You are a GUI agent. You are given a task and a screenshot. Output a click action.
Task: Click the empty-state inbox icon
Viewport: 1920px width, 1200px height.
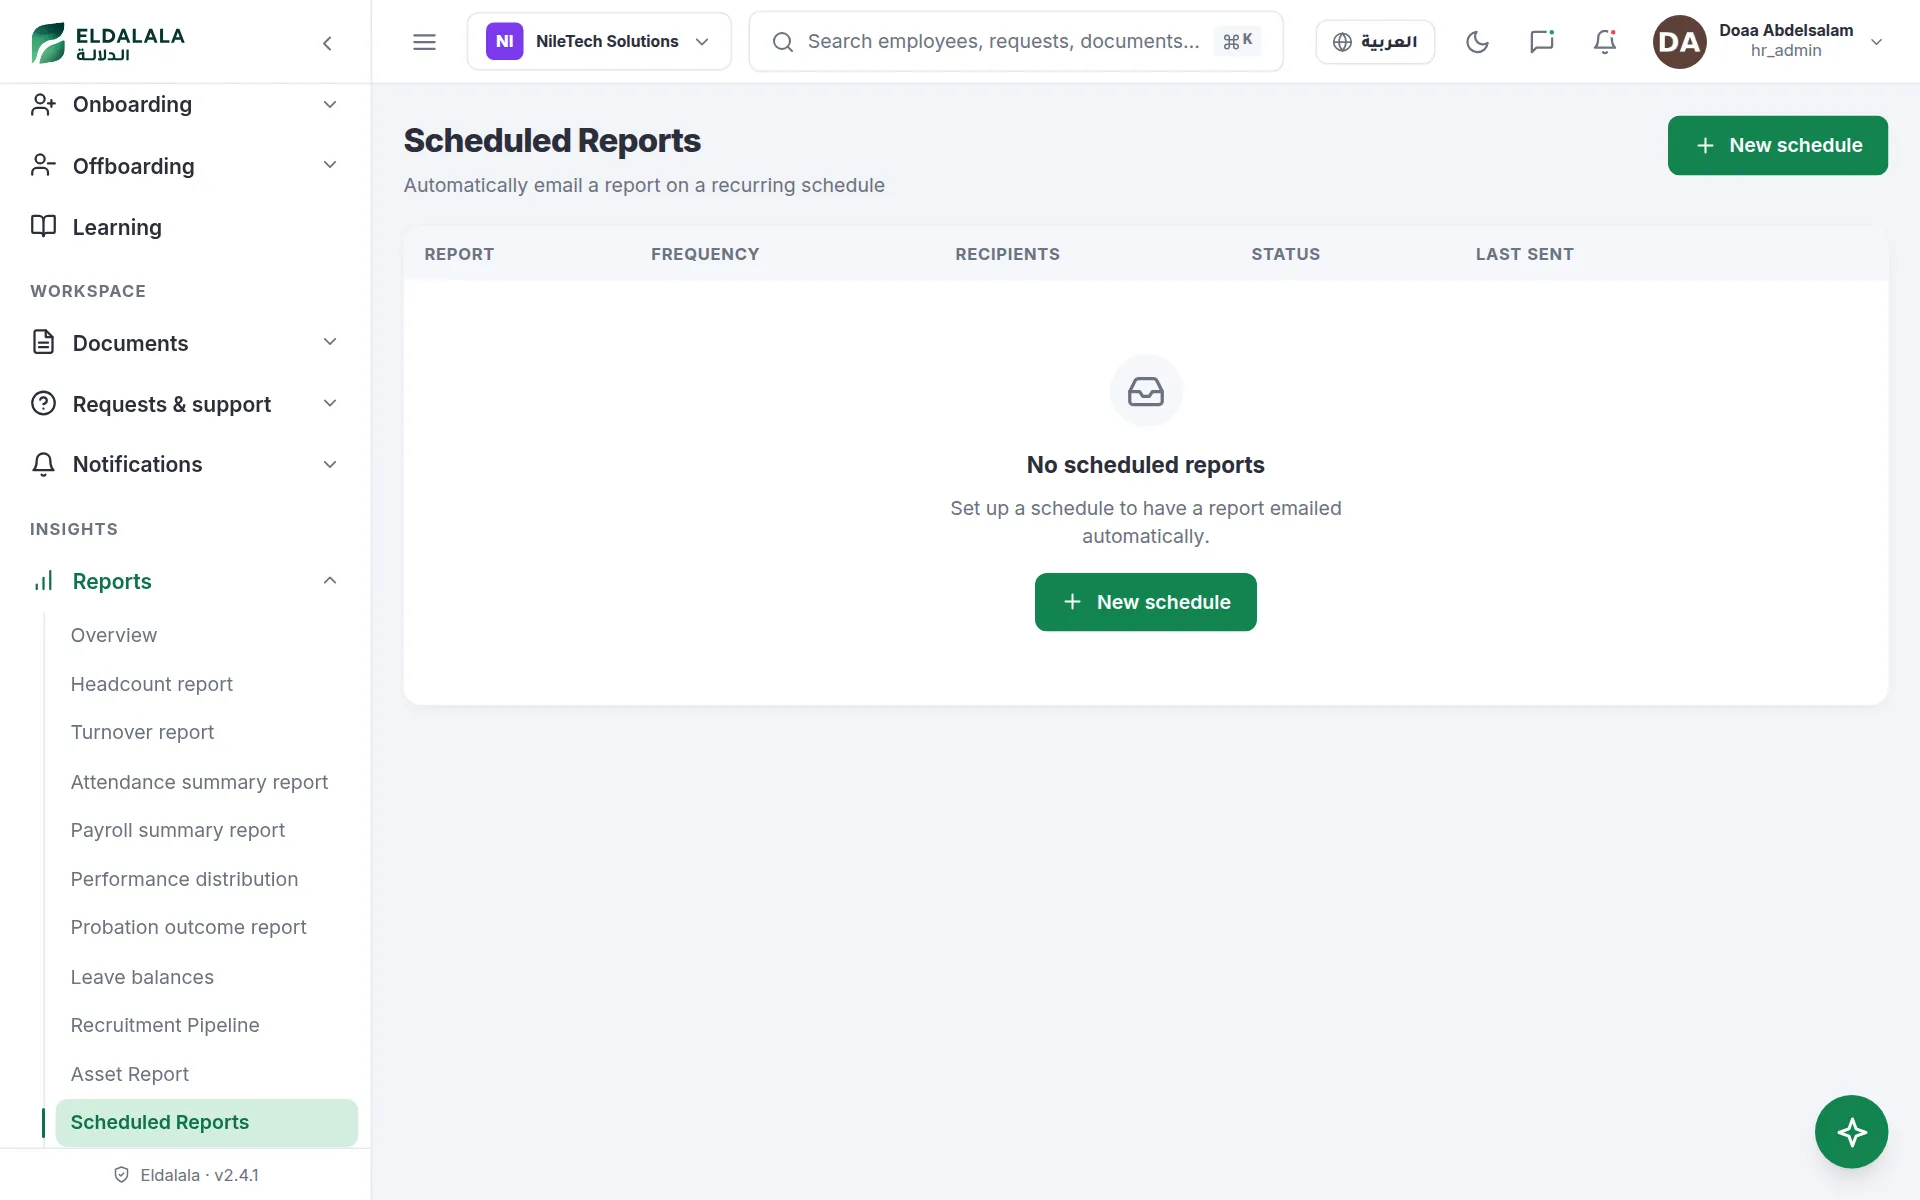[x=1146, y=391]
